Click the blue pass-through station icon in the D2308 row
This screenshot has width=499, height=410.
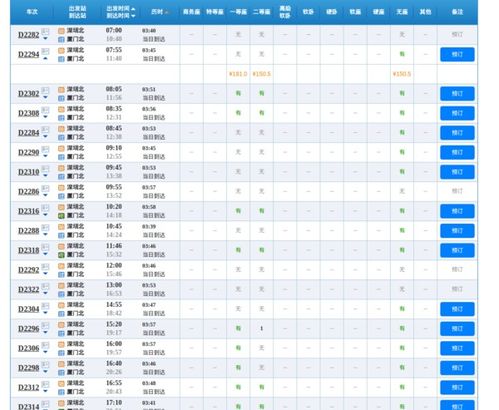click(61, 118)
